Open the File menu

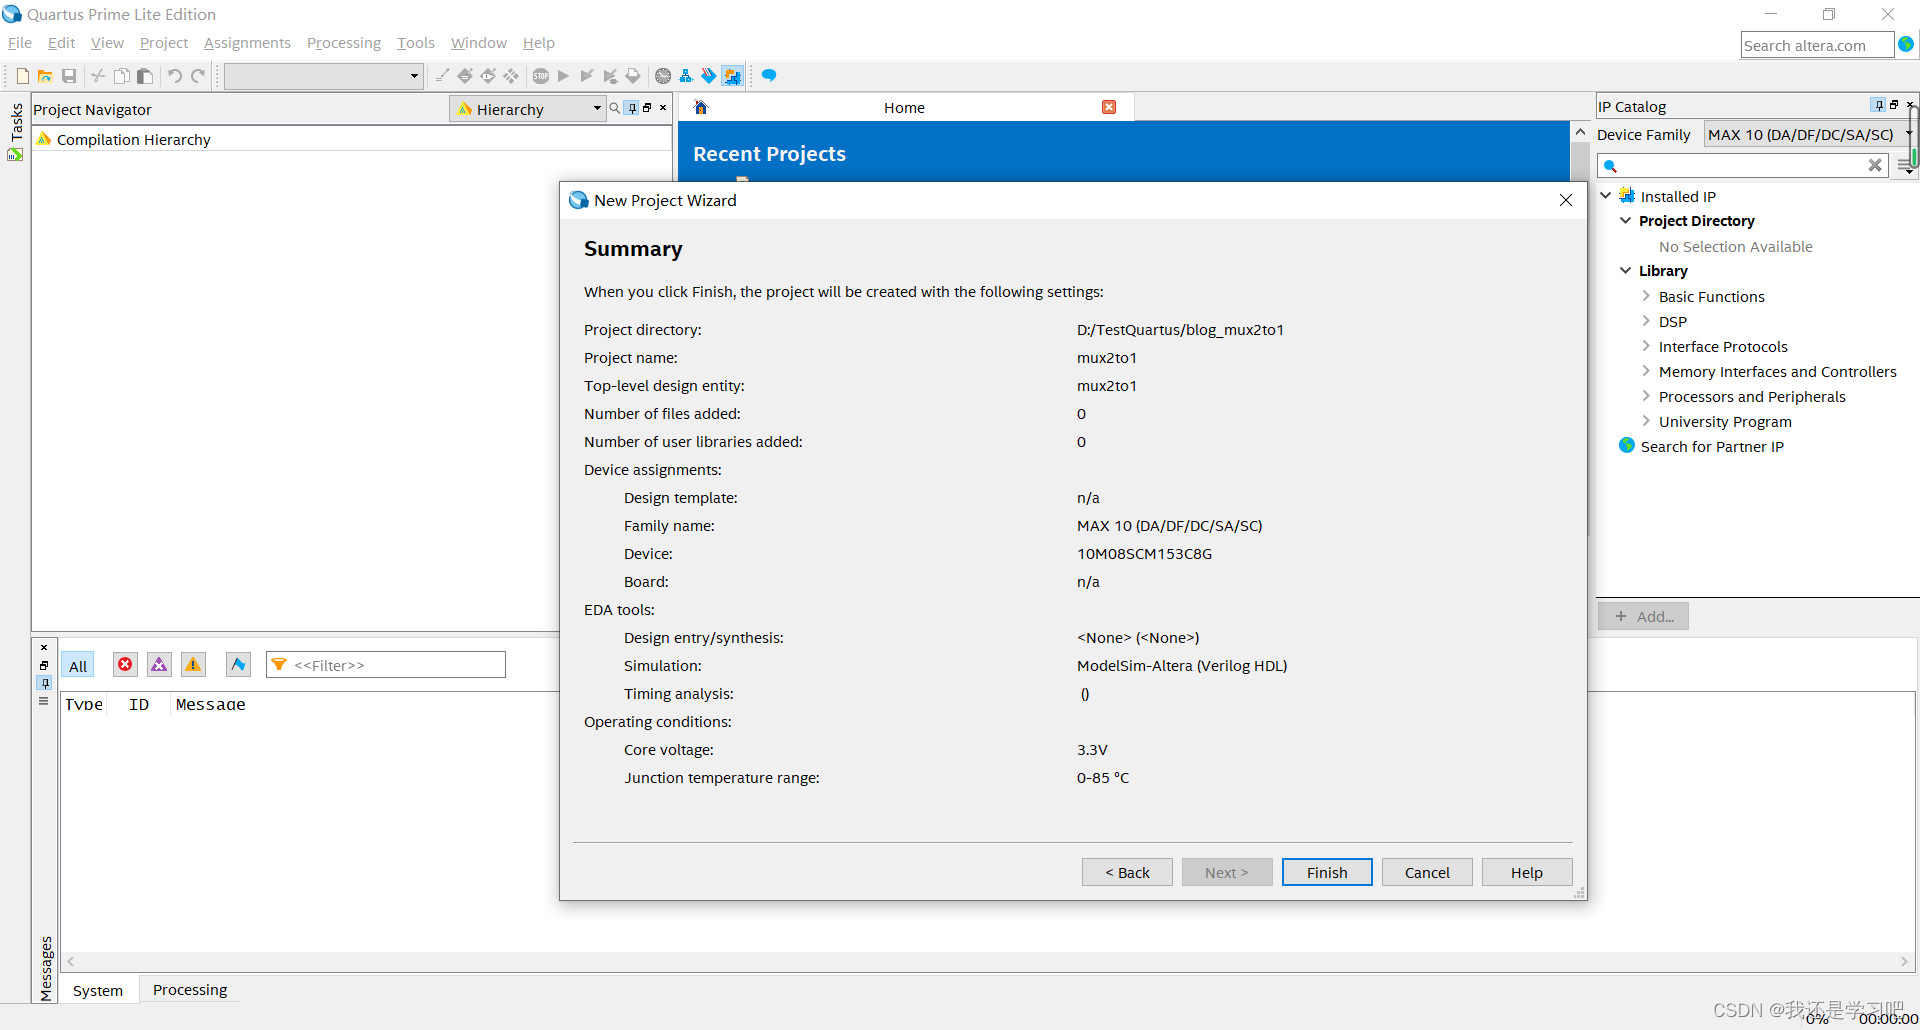point(20,43)
